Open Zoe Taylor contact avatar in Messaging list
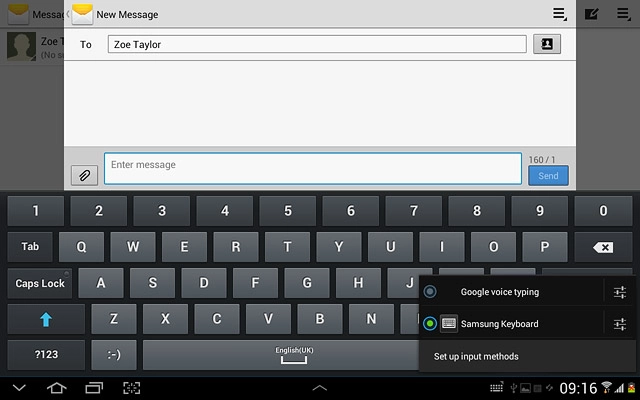640x400 pixels. pyautogui.click(x=21, y=47)
